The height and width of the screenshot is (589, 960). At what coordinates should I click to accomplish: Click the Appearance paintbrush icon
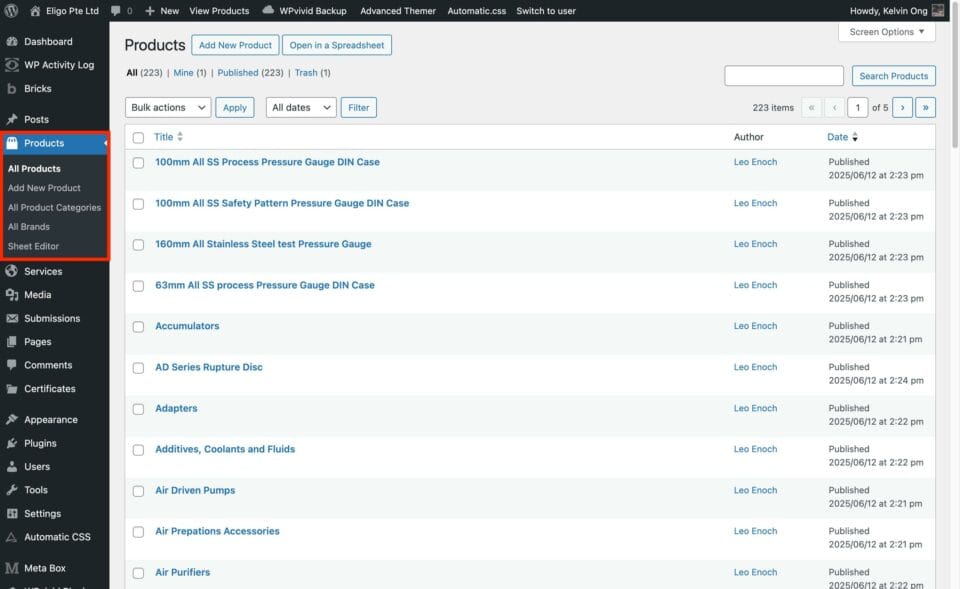[12, 420]
